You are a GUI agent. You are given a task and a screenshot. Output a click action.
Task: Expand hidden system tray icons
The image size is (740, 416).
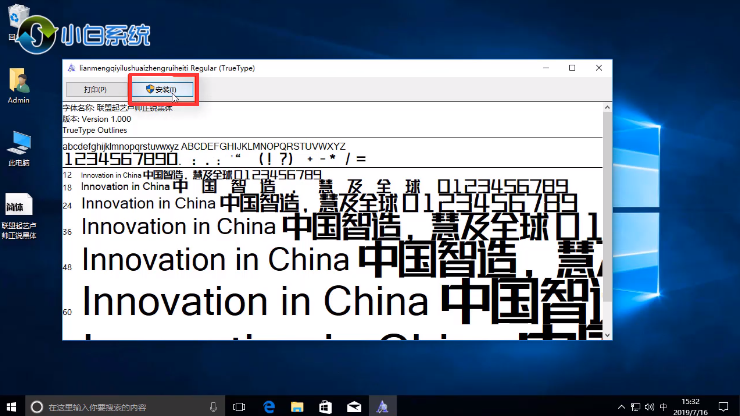(621, 407)
